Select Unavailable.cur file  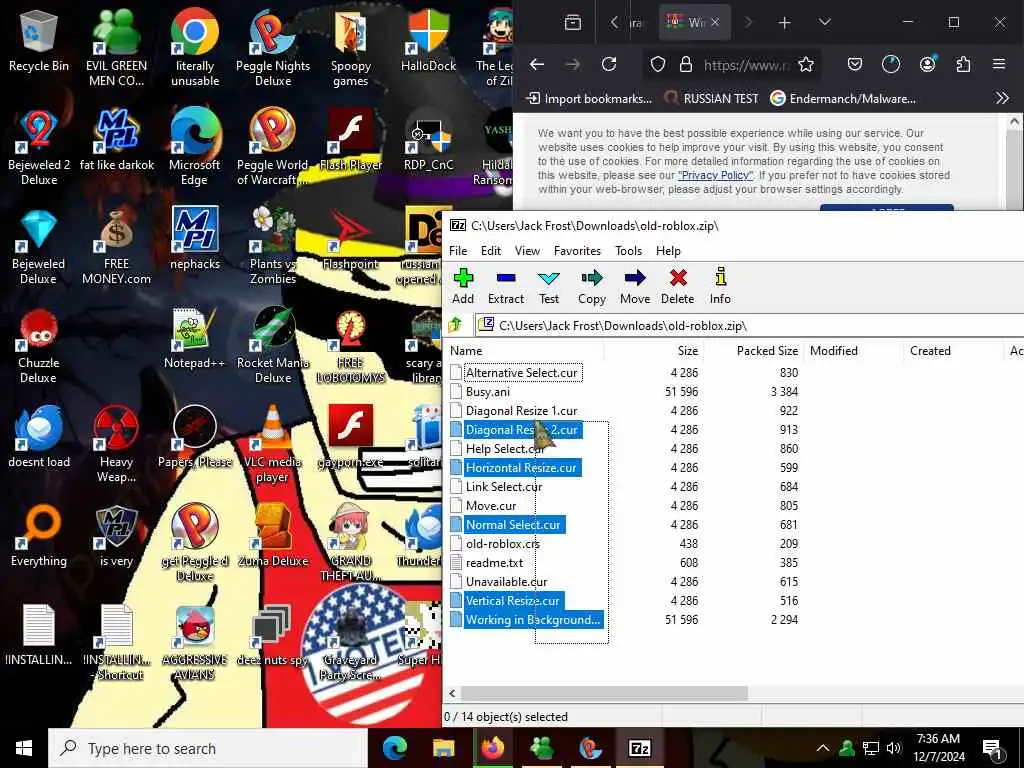(506, 581)
